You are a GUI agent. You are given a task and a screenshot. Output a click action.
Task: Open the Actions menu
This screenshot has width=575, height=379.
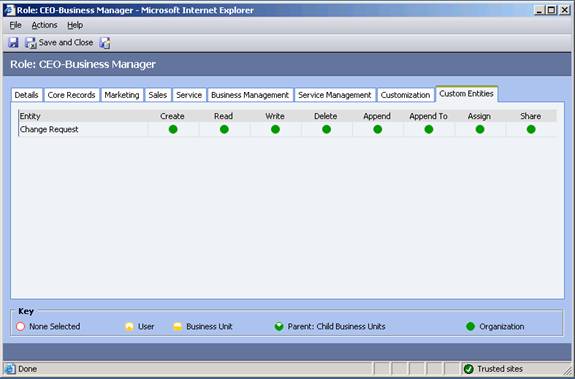point(44,25)
